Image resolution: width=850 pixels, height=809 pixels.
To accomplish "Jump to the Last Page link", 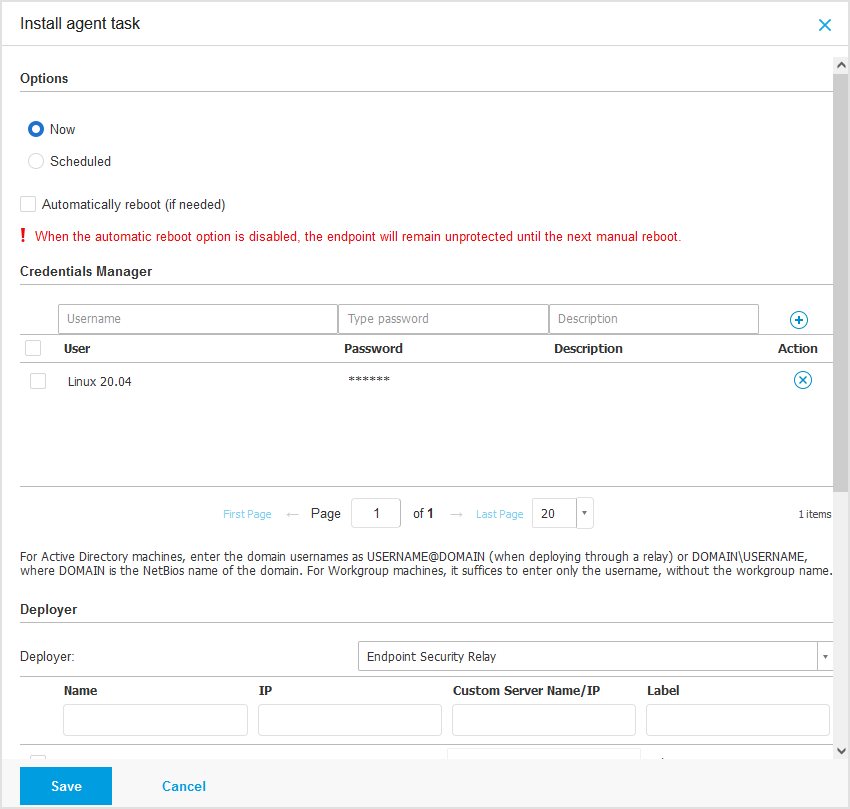I will [x=499, y=514].
